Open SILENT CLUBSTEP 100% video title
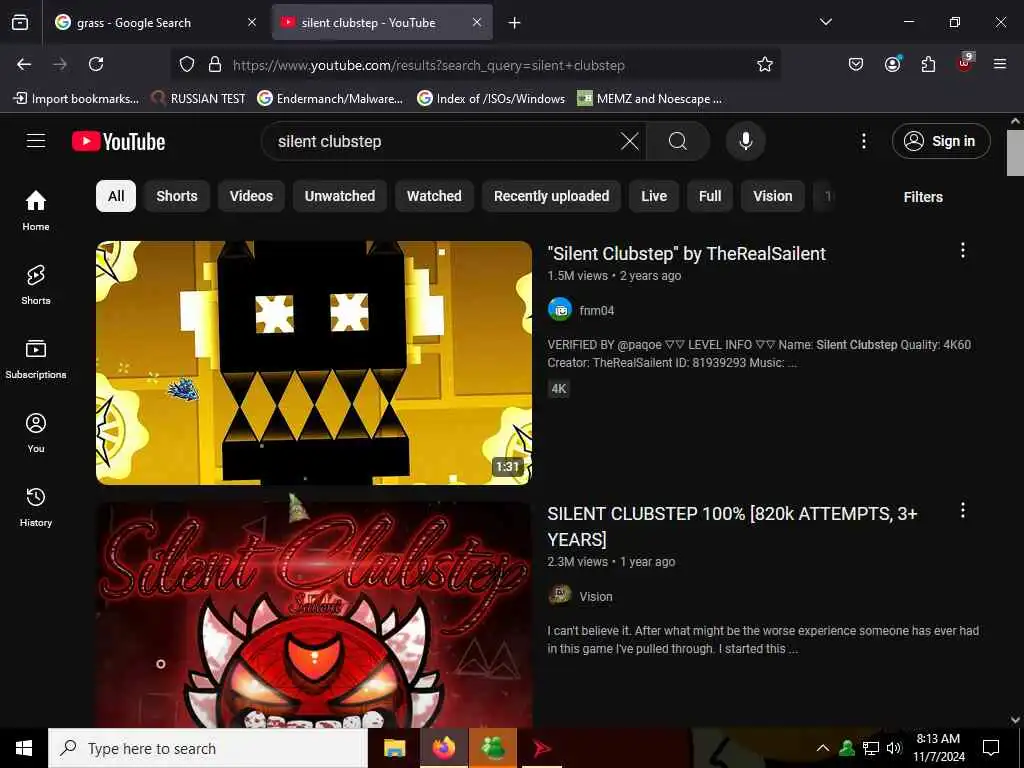Screen dimensions: 1024x768 pyautogui.click(x=732, y=526)
